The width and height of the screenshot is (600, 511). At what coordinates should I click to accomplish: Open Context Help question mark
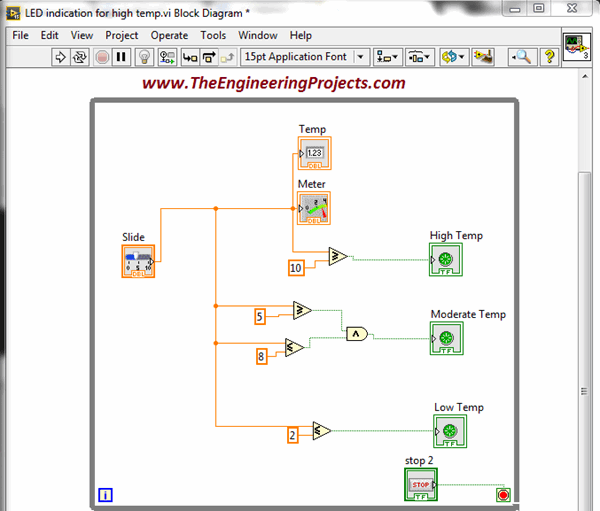coord(550,57)
